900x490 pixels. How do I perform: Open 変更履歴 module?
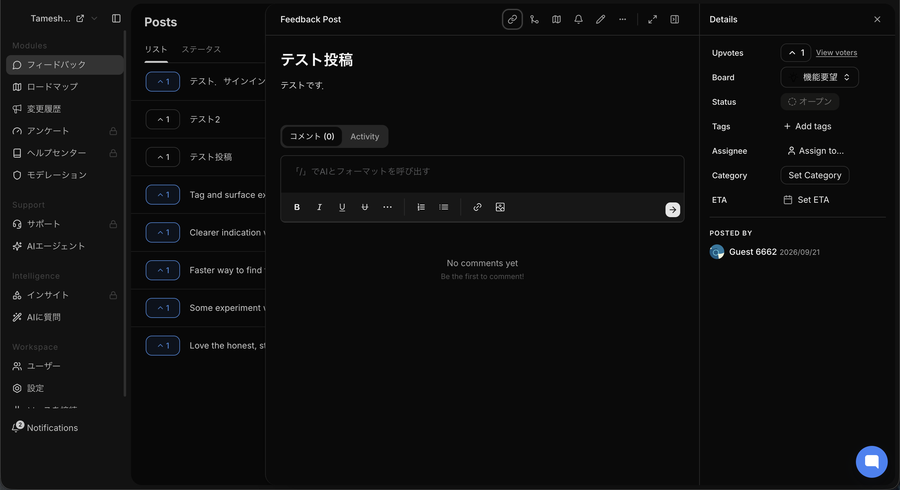[x=65, y=109]
